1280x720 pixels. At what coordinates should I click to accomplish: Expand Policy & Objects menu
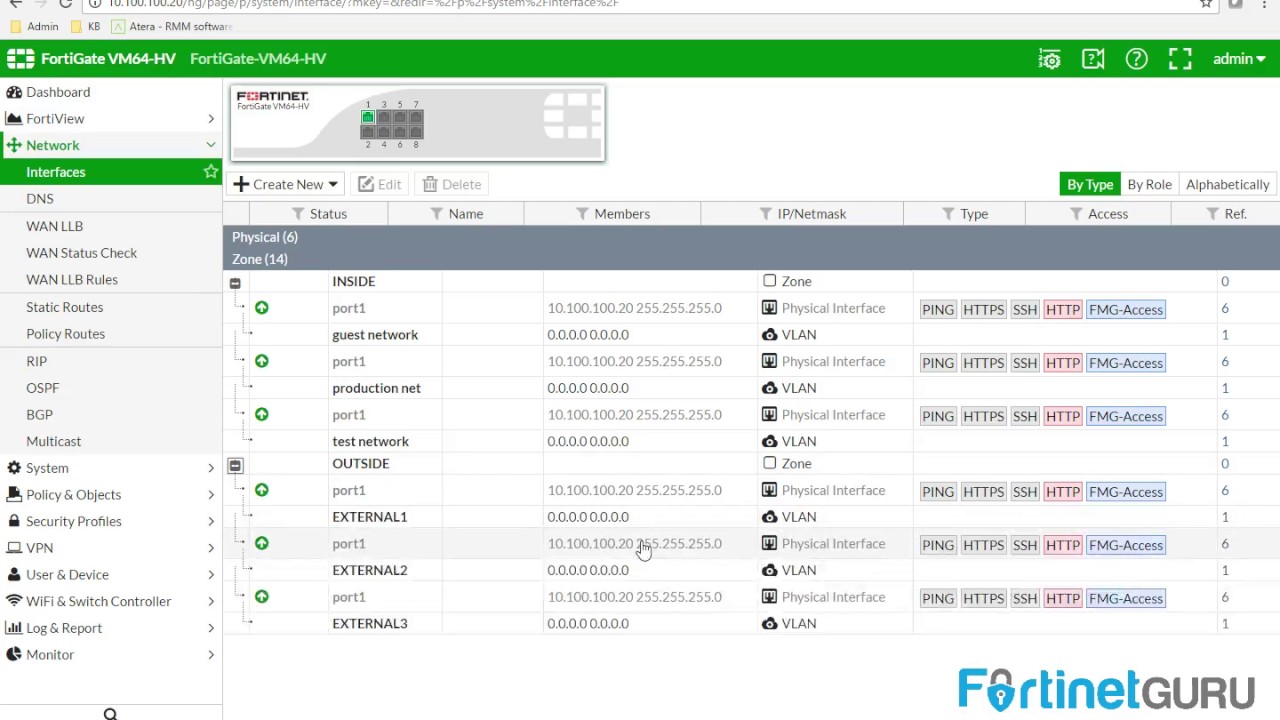coord(110,495)
